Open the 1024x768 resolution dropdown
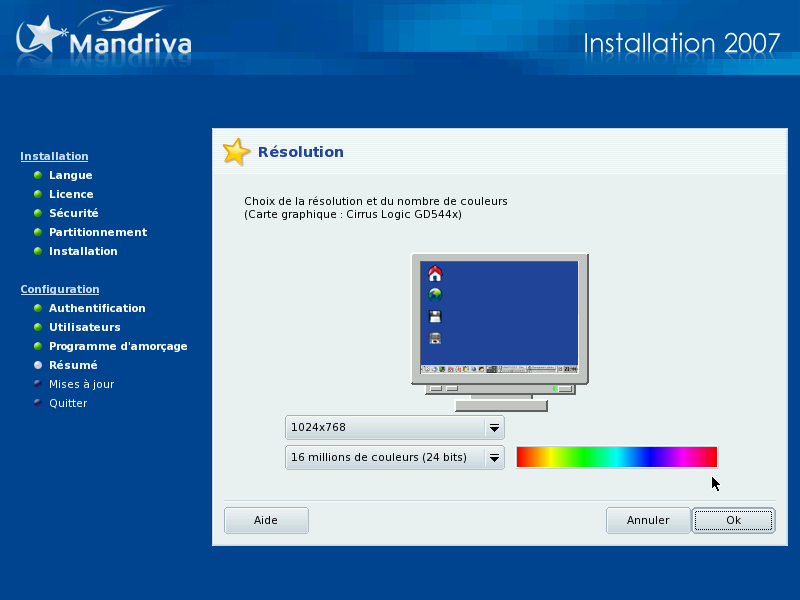This screenshot has width=800, height=600. [394, 428]
